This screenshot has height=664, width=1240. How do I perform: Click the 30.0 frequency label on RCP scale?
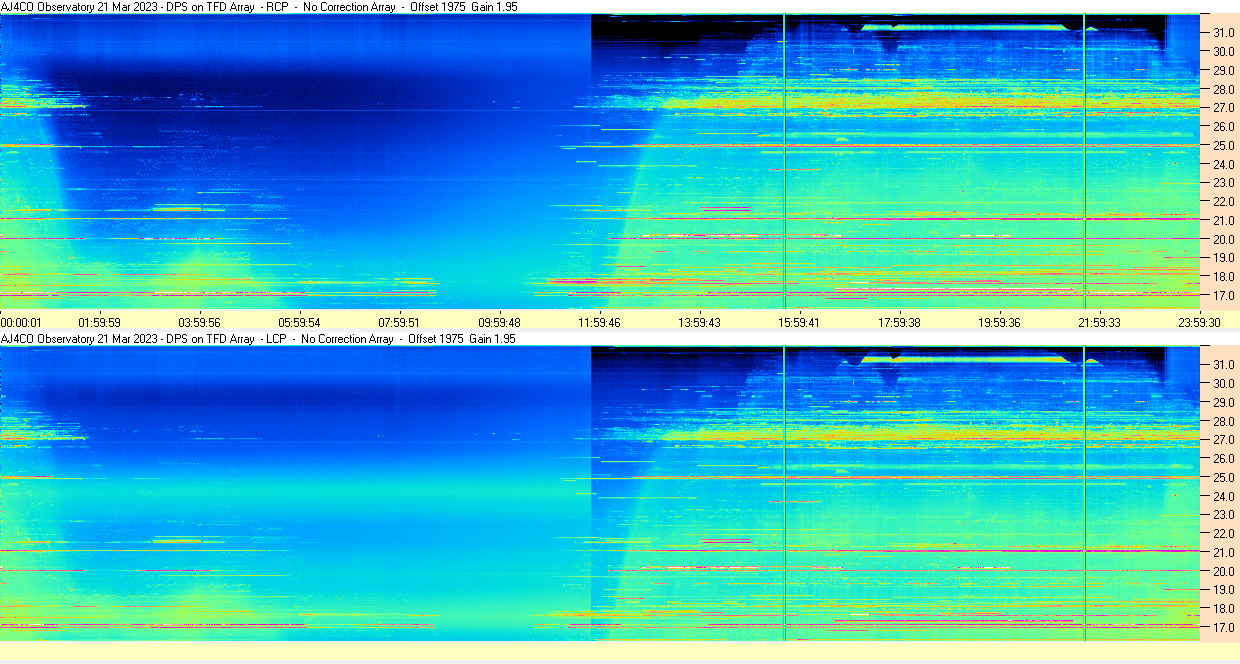1224,51
